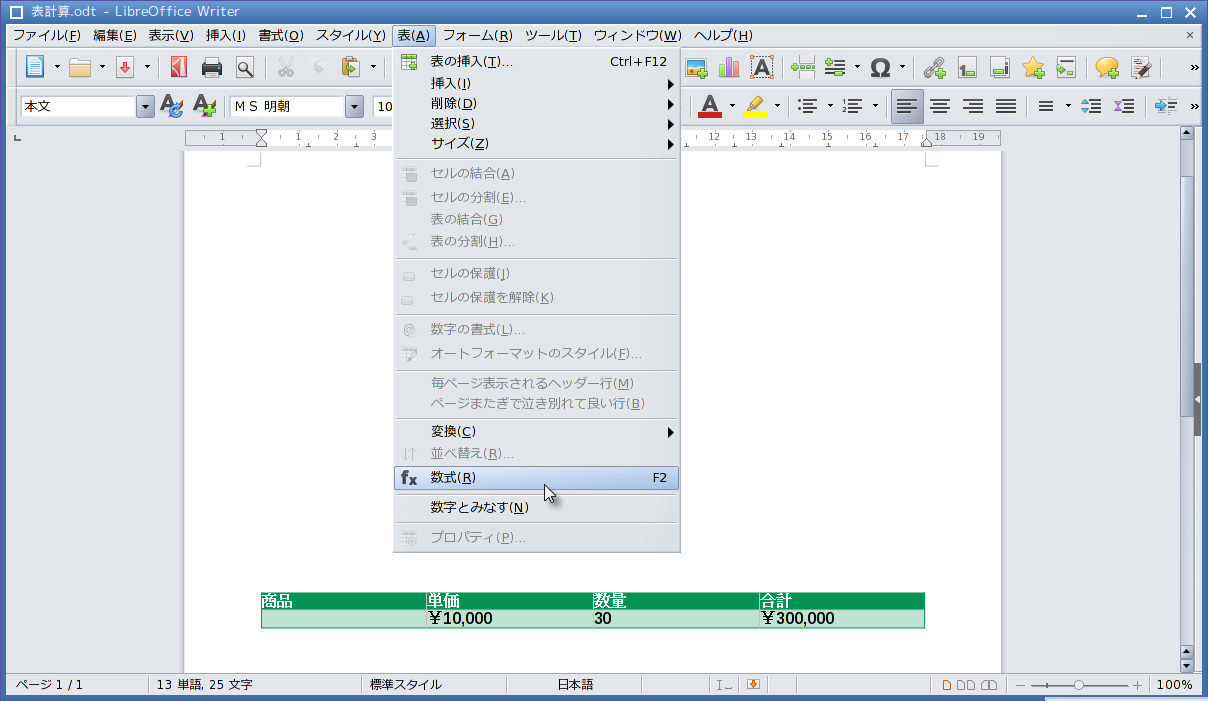Open the ツール(T) menu
Screen dimensions: 1208x701
(553, 35)
